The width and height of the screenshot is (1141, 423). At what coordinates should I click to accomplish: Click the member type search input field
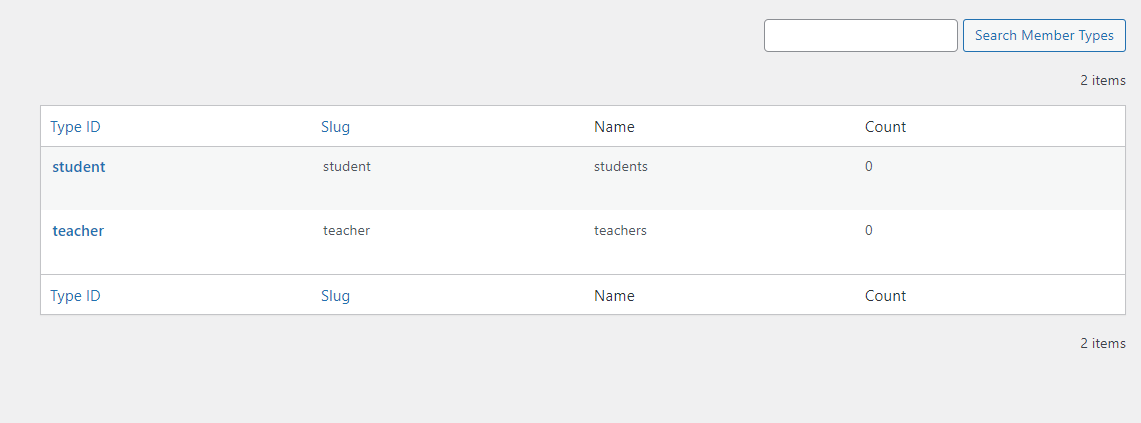[x=860, y=35]
